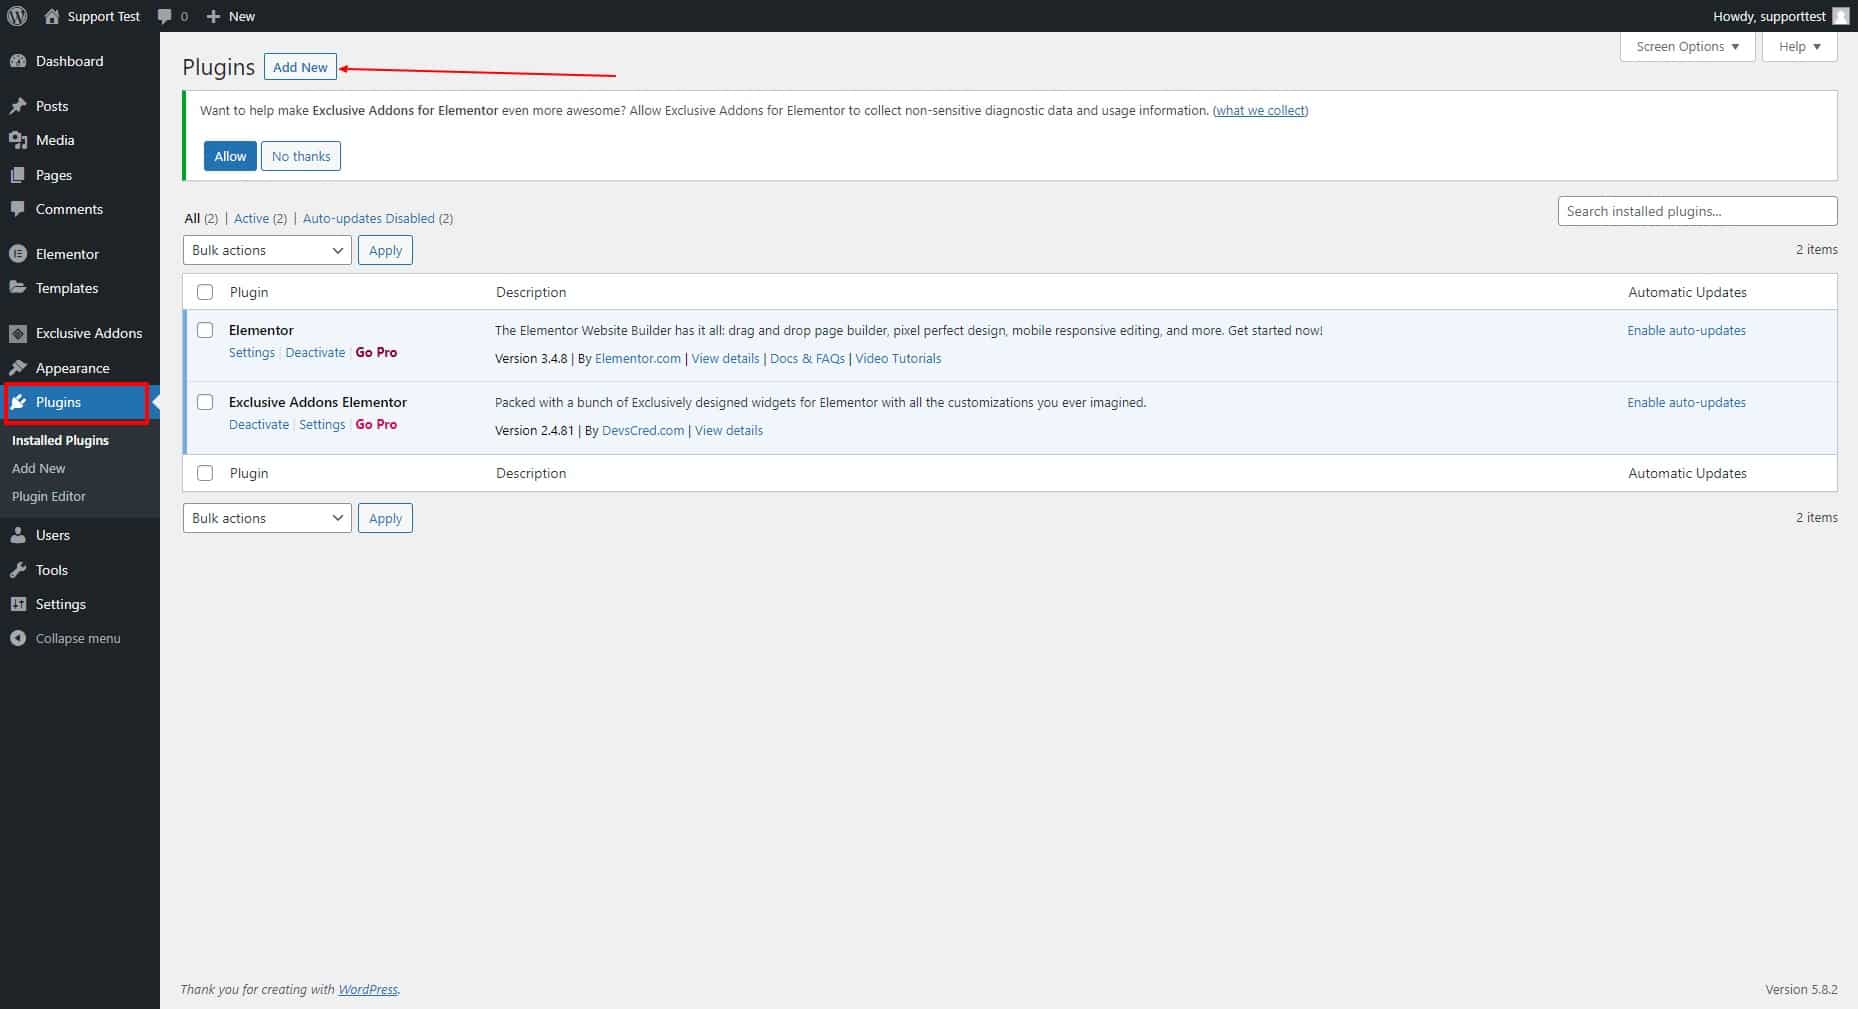
Task: Open Plugin Editor submenu item
Action: pyautogui.click(x=49, y=496)
